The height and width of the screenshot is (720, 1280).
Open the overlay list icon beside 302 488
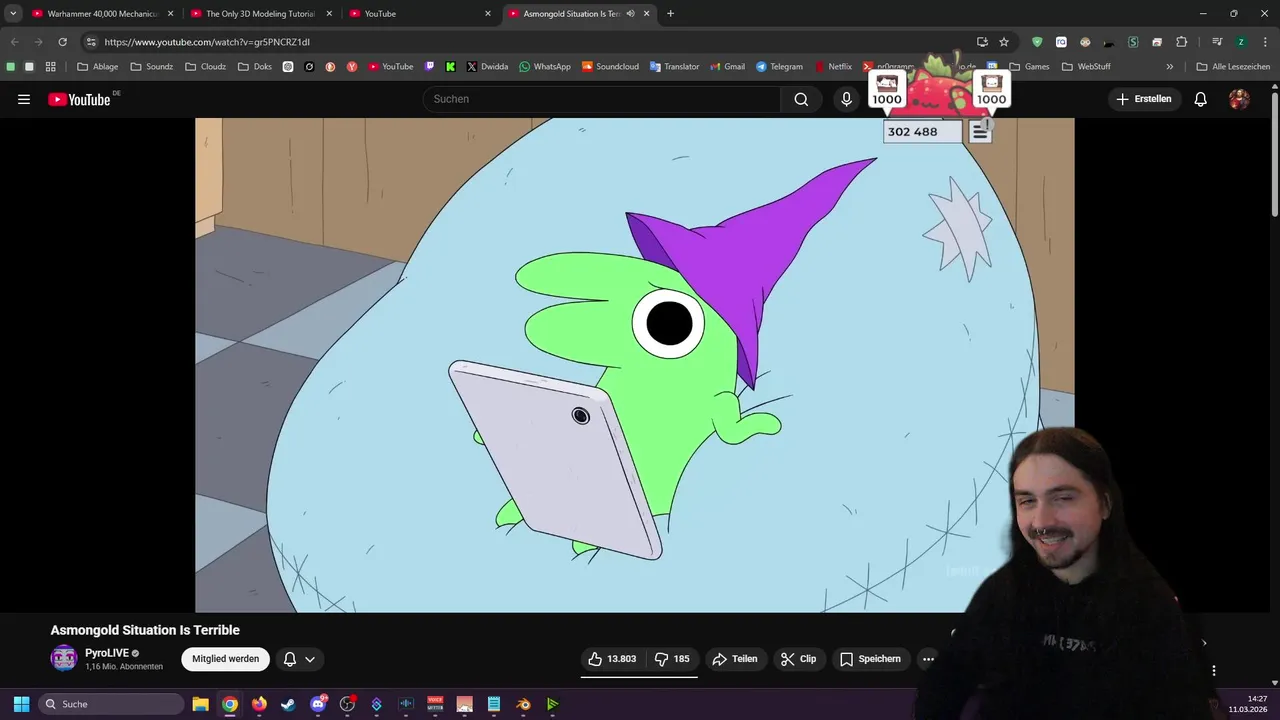980,132
